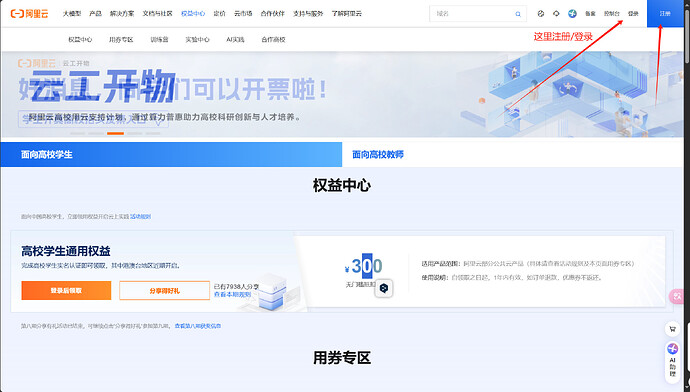
Task: Open the 查看第八期获奖信息 link
Action: tap(198, 326)
